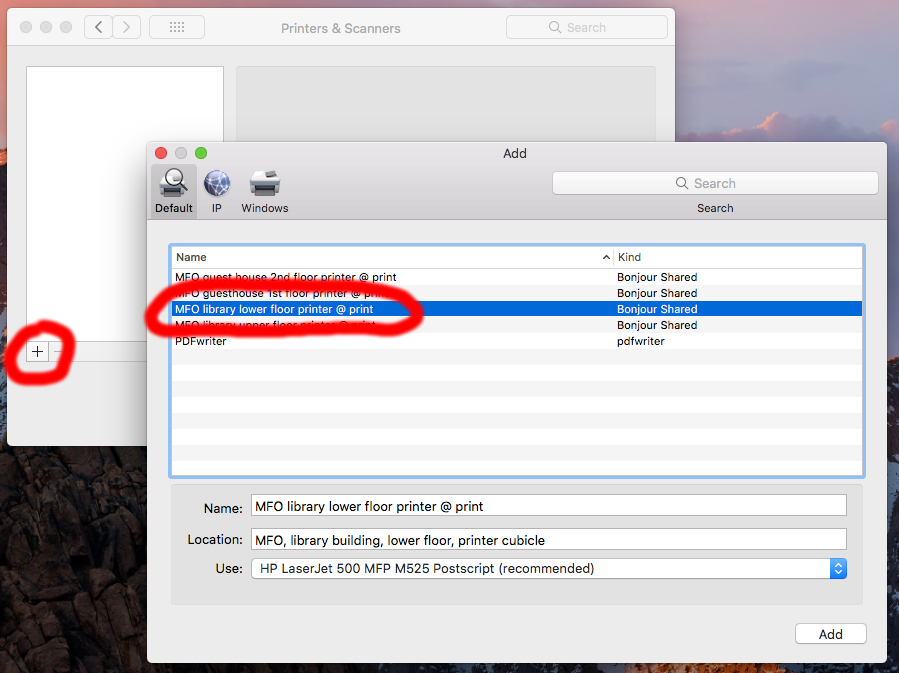
Task: Open the Use driver dropdown
Action: 838,568
